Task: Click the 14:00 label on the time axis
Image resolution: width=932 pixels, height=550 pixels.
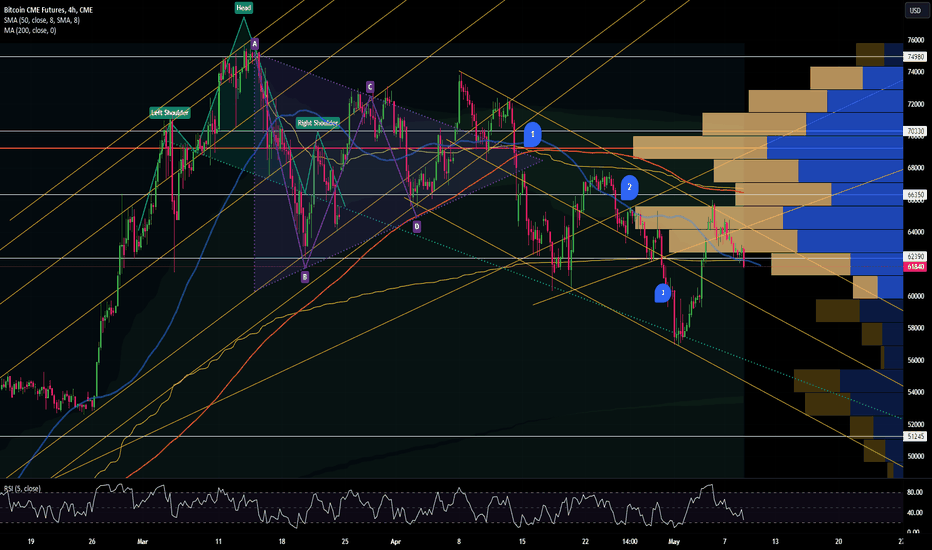Action: (x=630, y=542)
